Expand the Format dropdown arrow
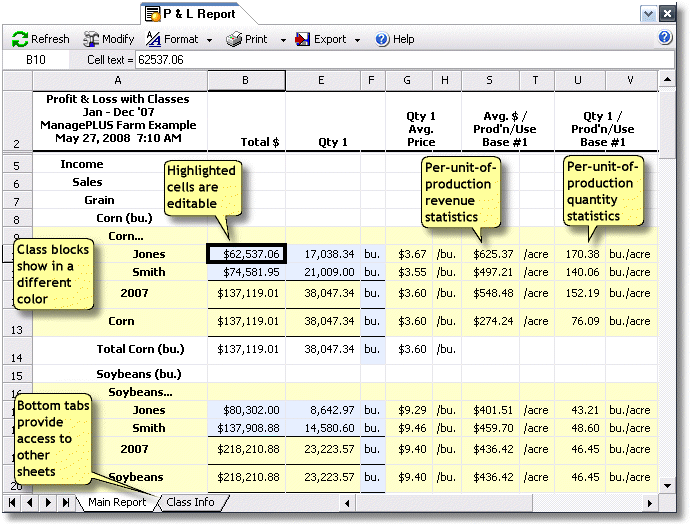Viewport: 691px width, 527px height. [210, 40]
